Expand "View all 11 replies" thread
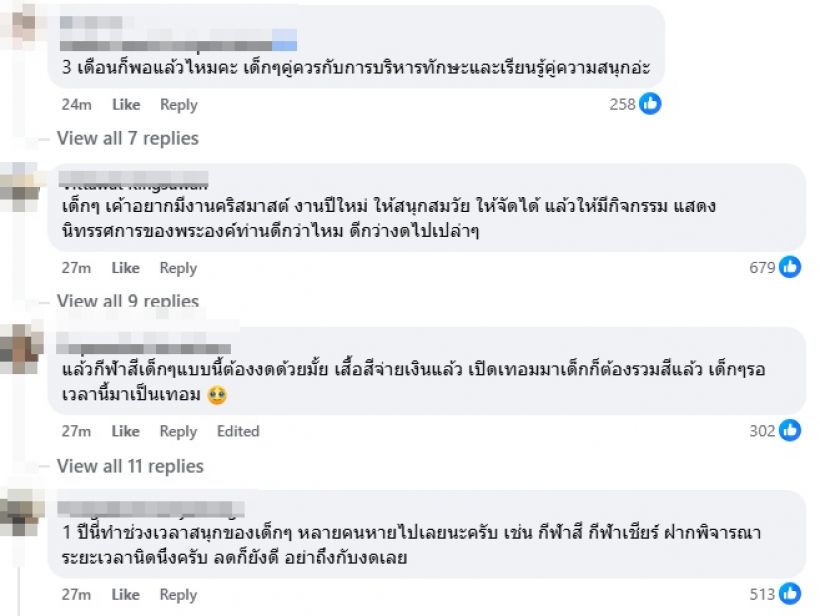The height and width of the screenshot is (616, 820). coord(130,466)
